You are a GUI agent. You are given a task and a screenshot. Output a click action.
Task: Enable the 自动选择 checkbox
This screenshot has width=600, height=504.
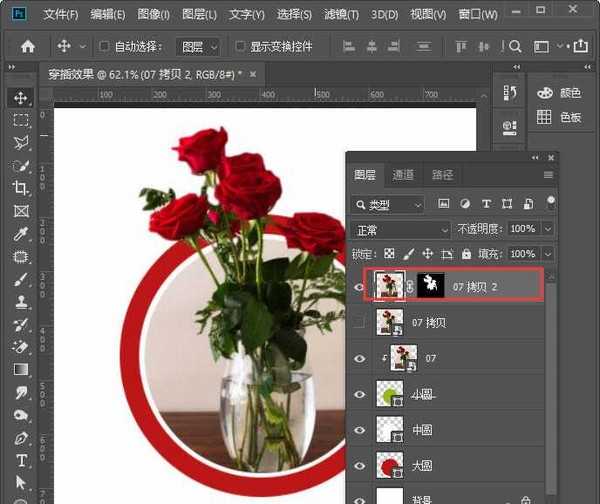click(105, 47)
